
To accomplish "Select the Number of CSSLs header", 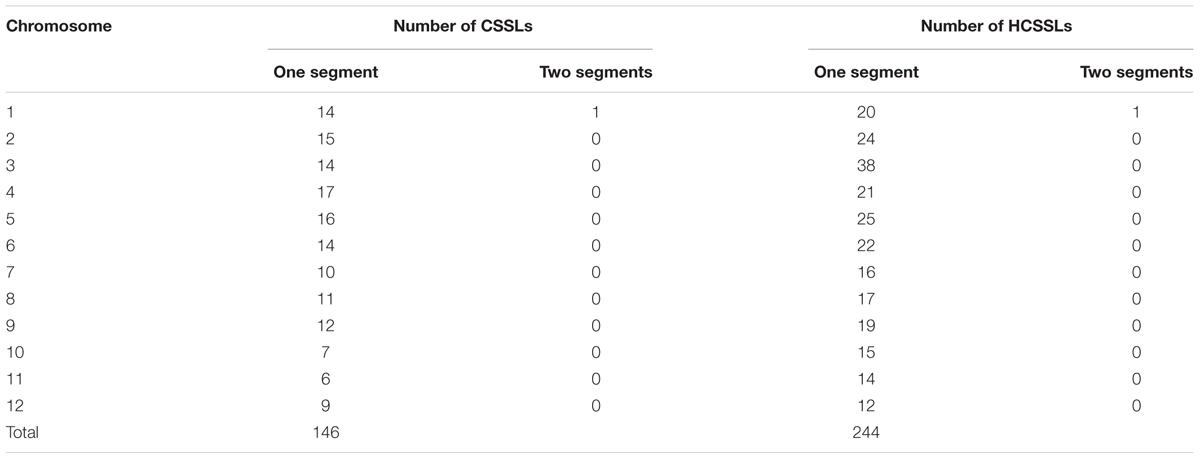I will 459,26.
